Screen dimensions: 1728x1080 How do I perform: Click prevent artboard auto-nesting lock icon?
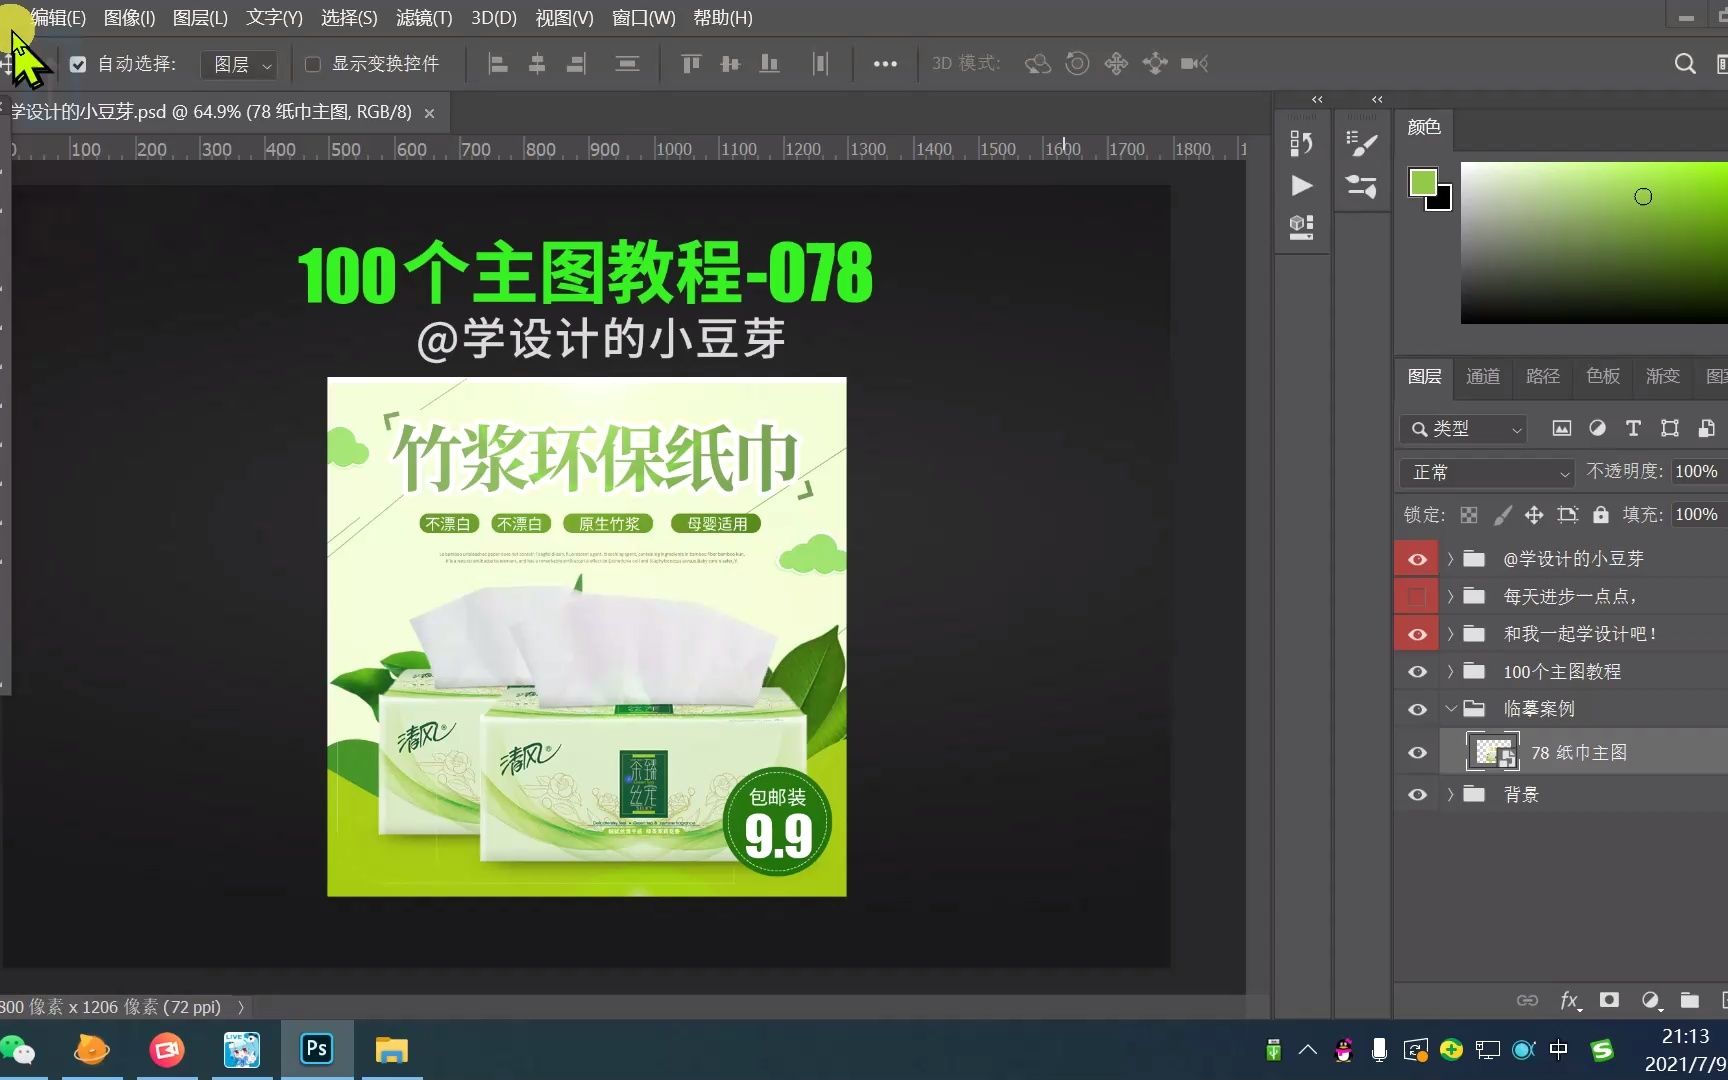click(x=1567, y=515)
